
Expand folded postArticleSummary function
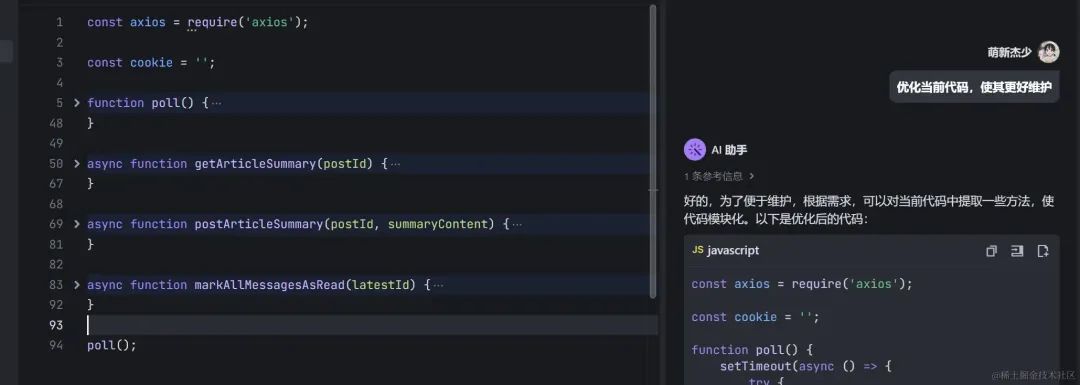click(x=76, y=224)
